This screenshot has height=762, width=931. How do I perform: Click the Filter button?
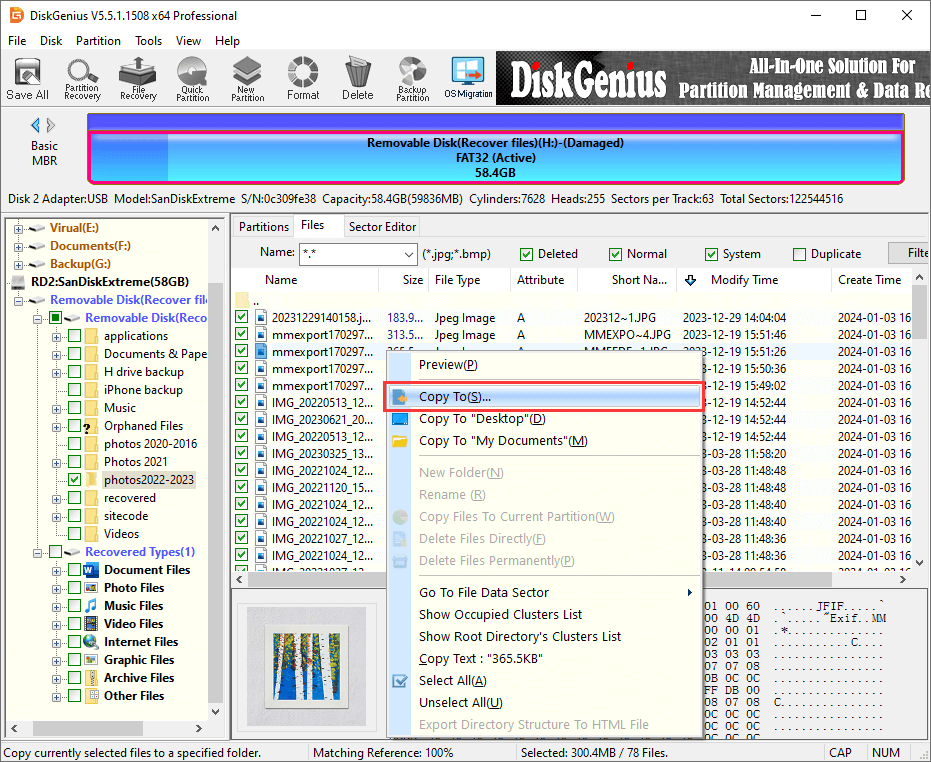(910, 253)
